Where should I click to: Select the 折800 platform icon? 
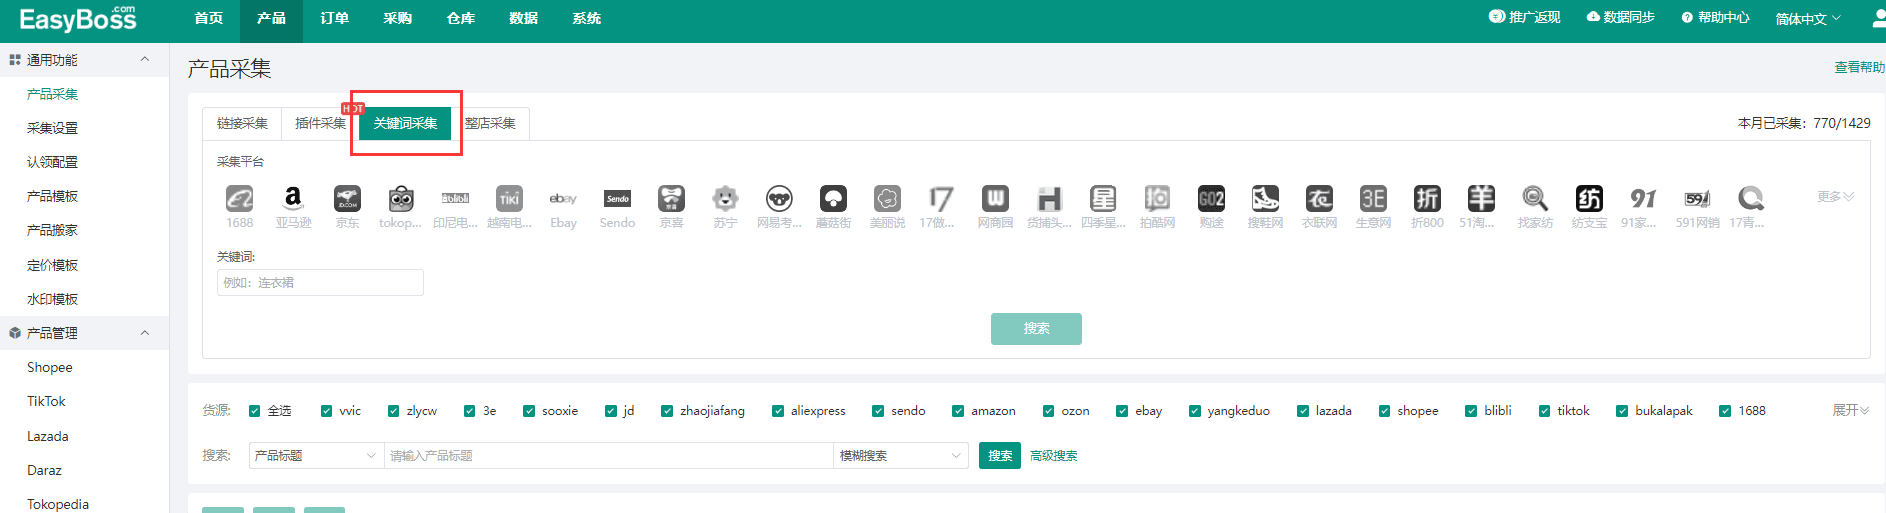tap(1427, 199)
